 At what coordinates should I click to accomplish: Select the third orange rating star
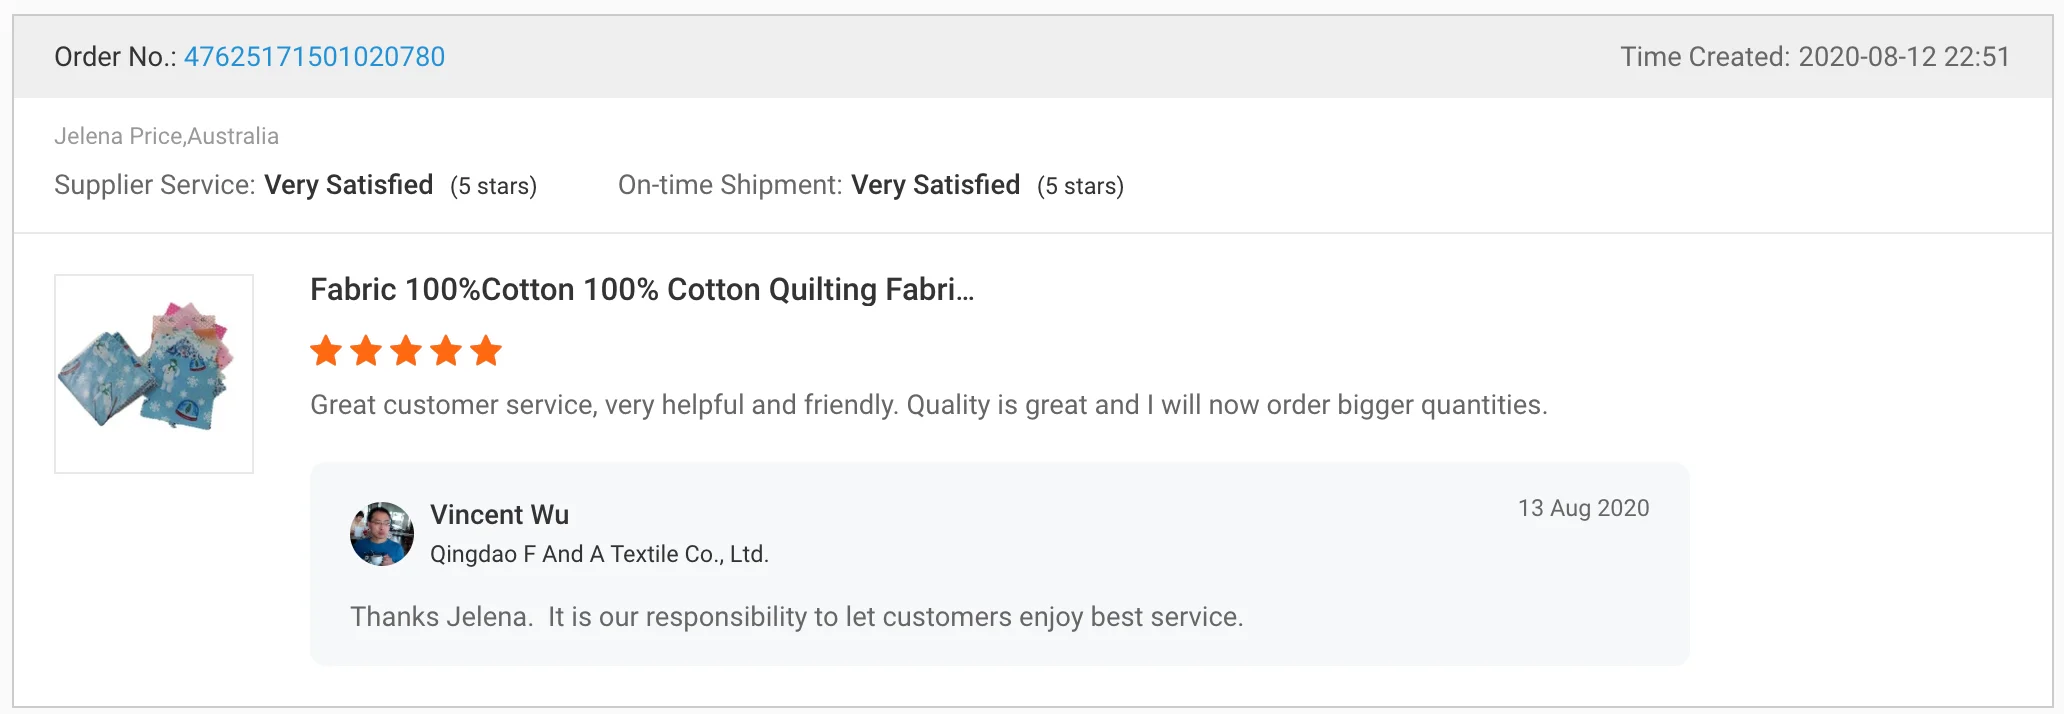tap(406, 351)
